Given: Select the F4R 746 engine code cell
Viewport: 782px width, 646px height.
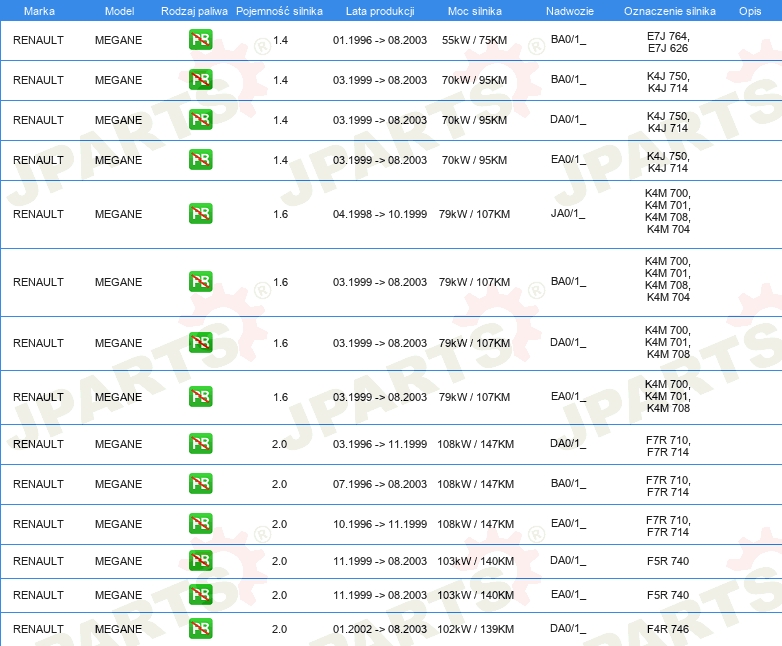Looking at the screenshot, I should (668, 629).
